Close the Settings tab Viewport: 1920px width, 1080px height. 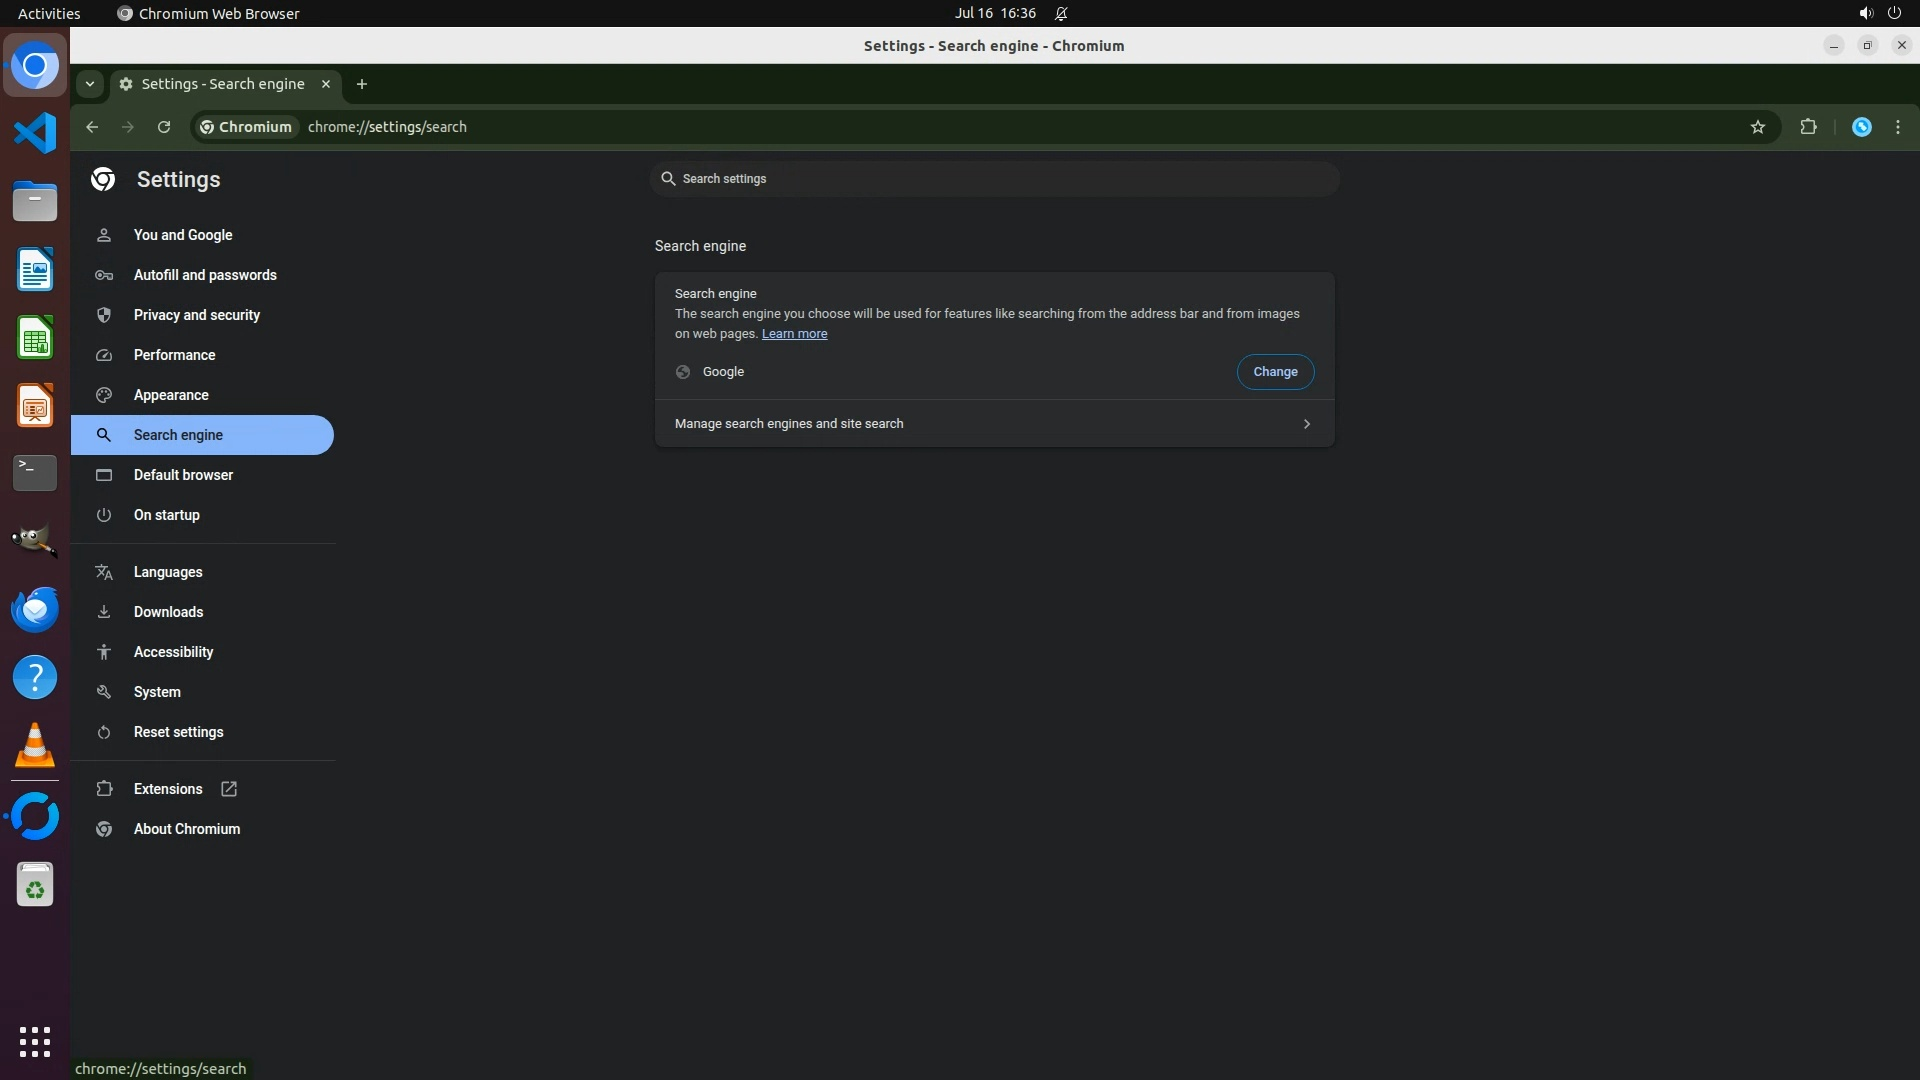click(325, 84)
